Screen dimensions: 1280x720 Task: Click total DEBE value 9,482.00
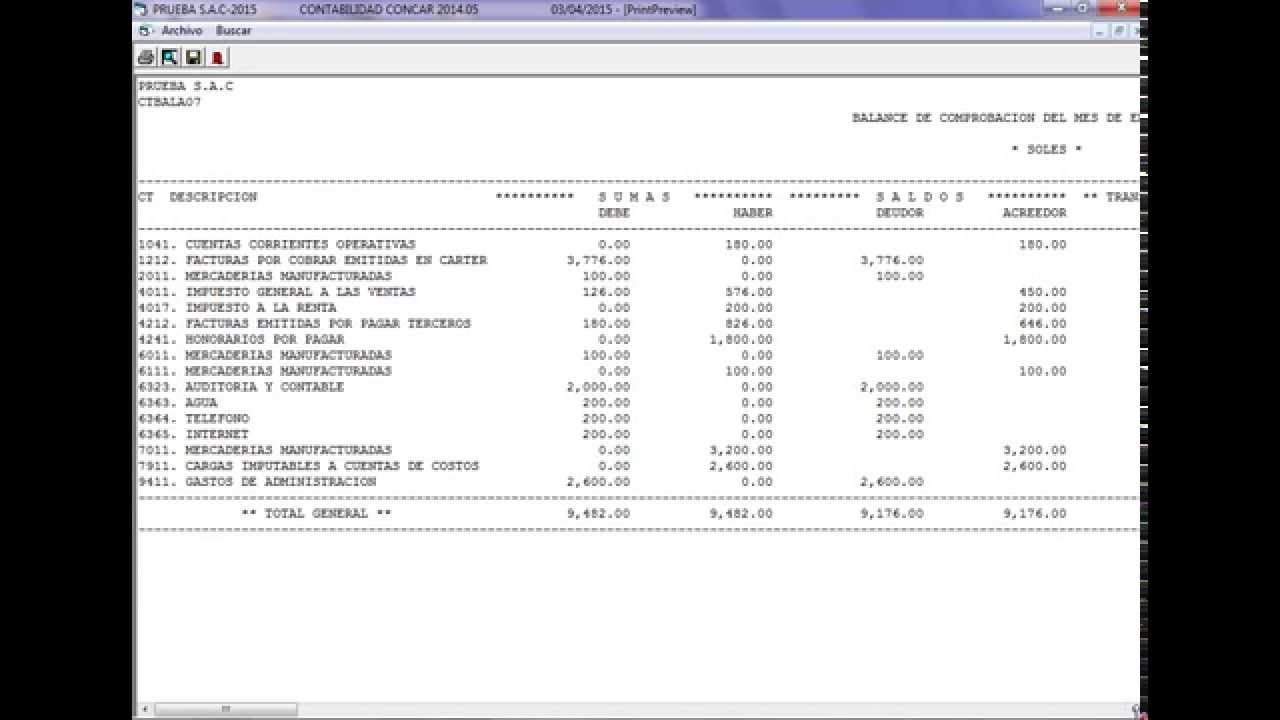tap(598, 514)
